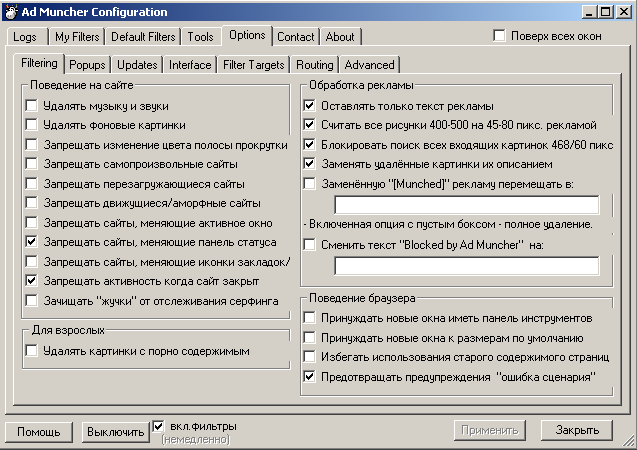Minimize the Ad Muncher Configuration window
The height and width of the screenshot is (450, 637).
pyautogui.click(x=589, y=12)
